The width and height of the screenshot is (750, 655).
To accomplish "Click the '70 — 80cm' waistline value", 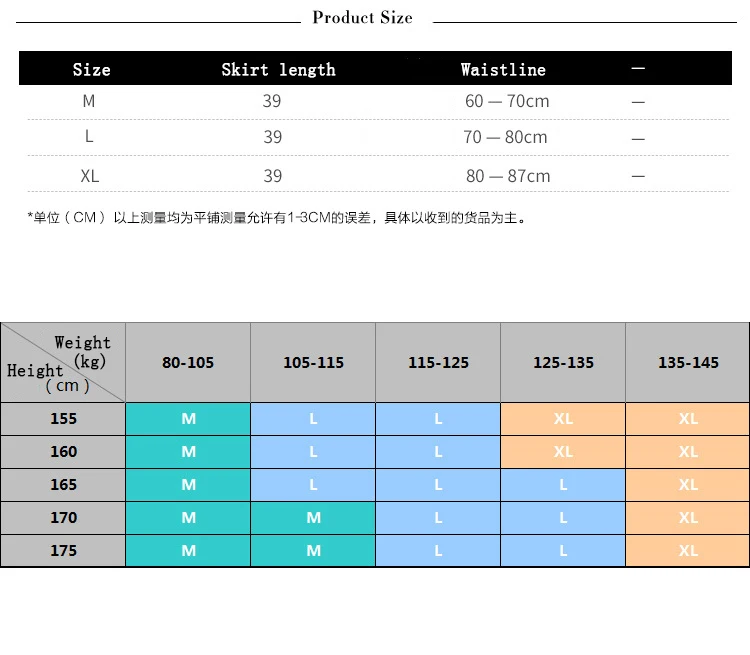I will [x=505, y=137].
